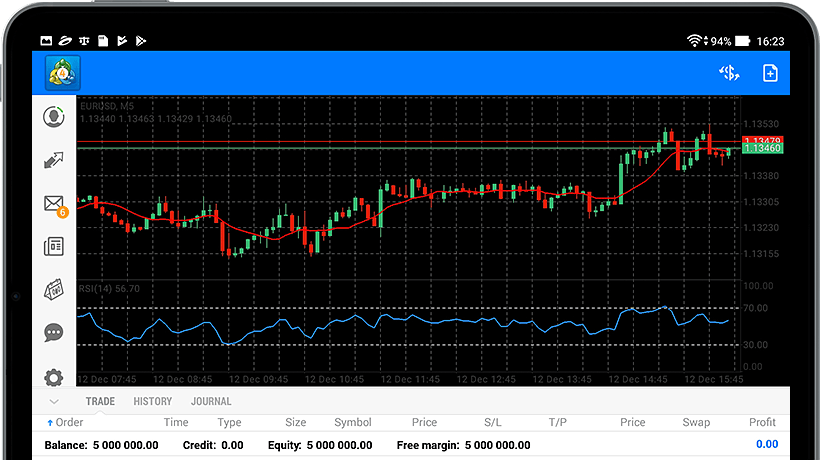The image size is (820, 460).
Task: Click the Symbol column header
Action: [352, 422]
